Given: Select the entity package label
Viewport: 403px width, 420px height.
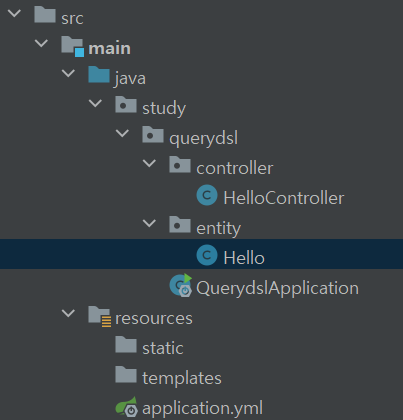Looking at the screenshot, I should pyautogui.click(x=219, y=229).
